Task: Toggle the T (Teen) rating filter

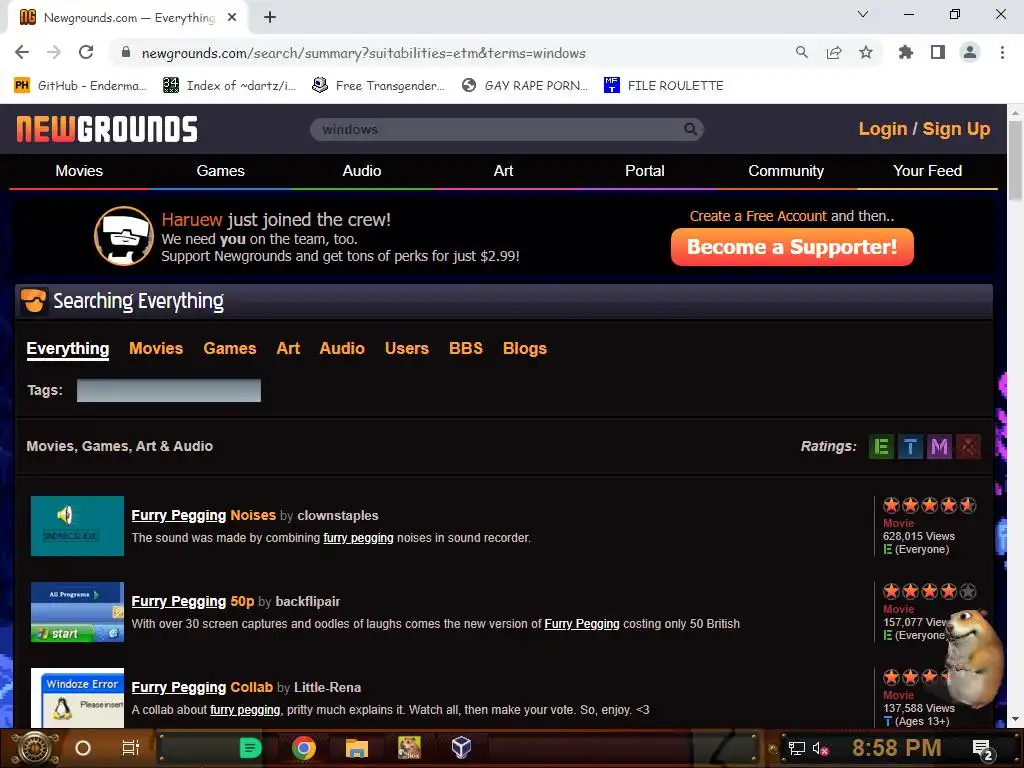Action: [910, 447]
